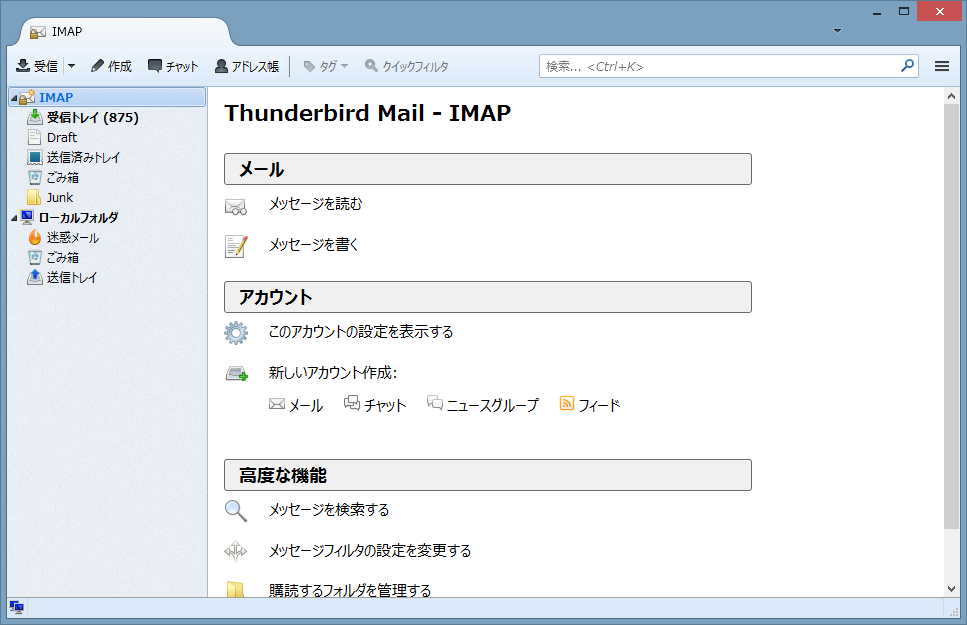The height and width of the screenshot is (625, 967).
Task: Click the 作成 (Write) toolbar button
Action: [x=111, y=66]
